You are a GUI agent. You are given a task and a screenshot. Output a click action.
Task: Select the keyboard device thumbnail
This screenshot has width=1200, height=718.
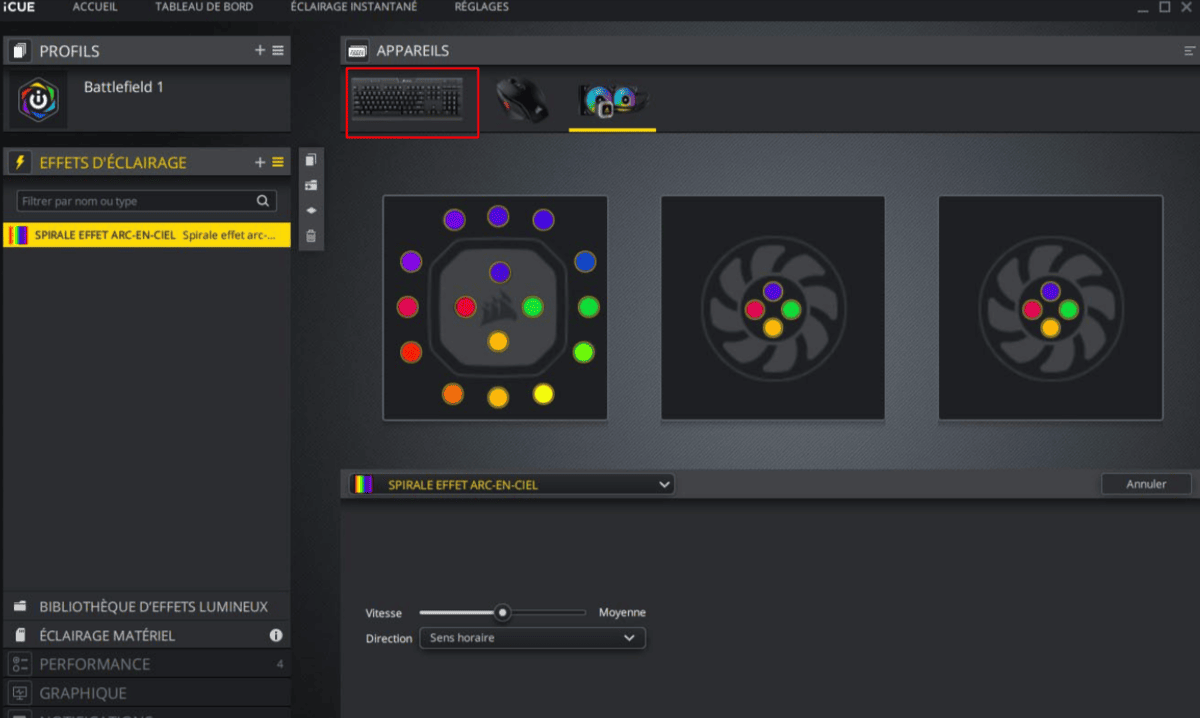(412, 102)
